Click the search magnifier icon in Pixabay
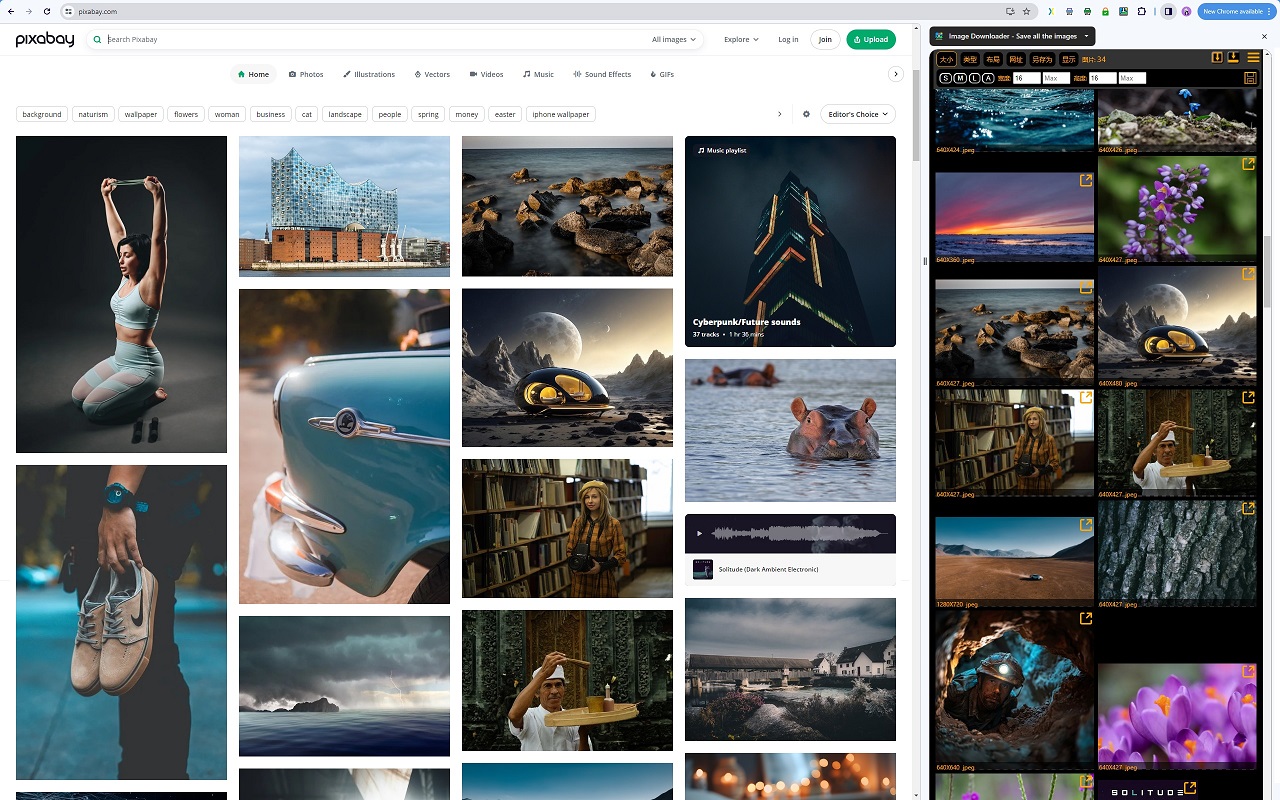Image resolution: width=1280 pixels, height=800 pixels. coord(97,40)
